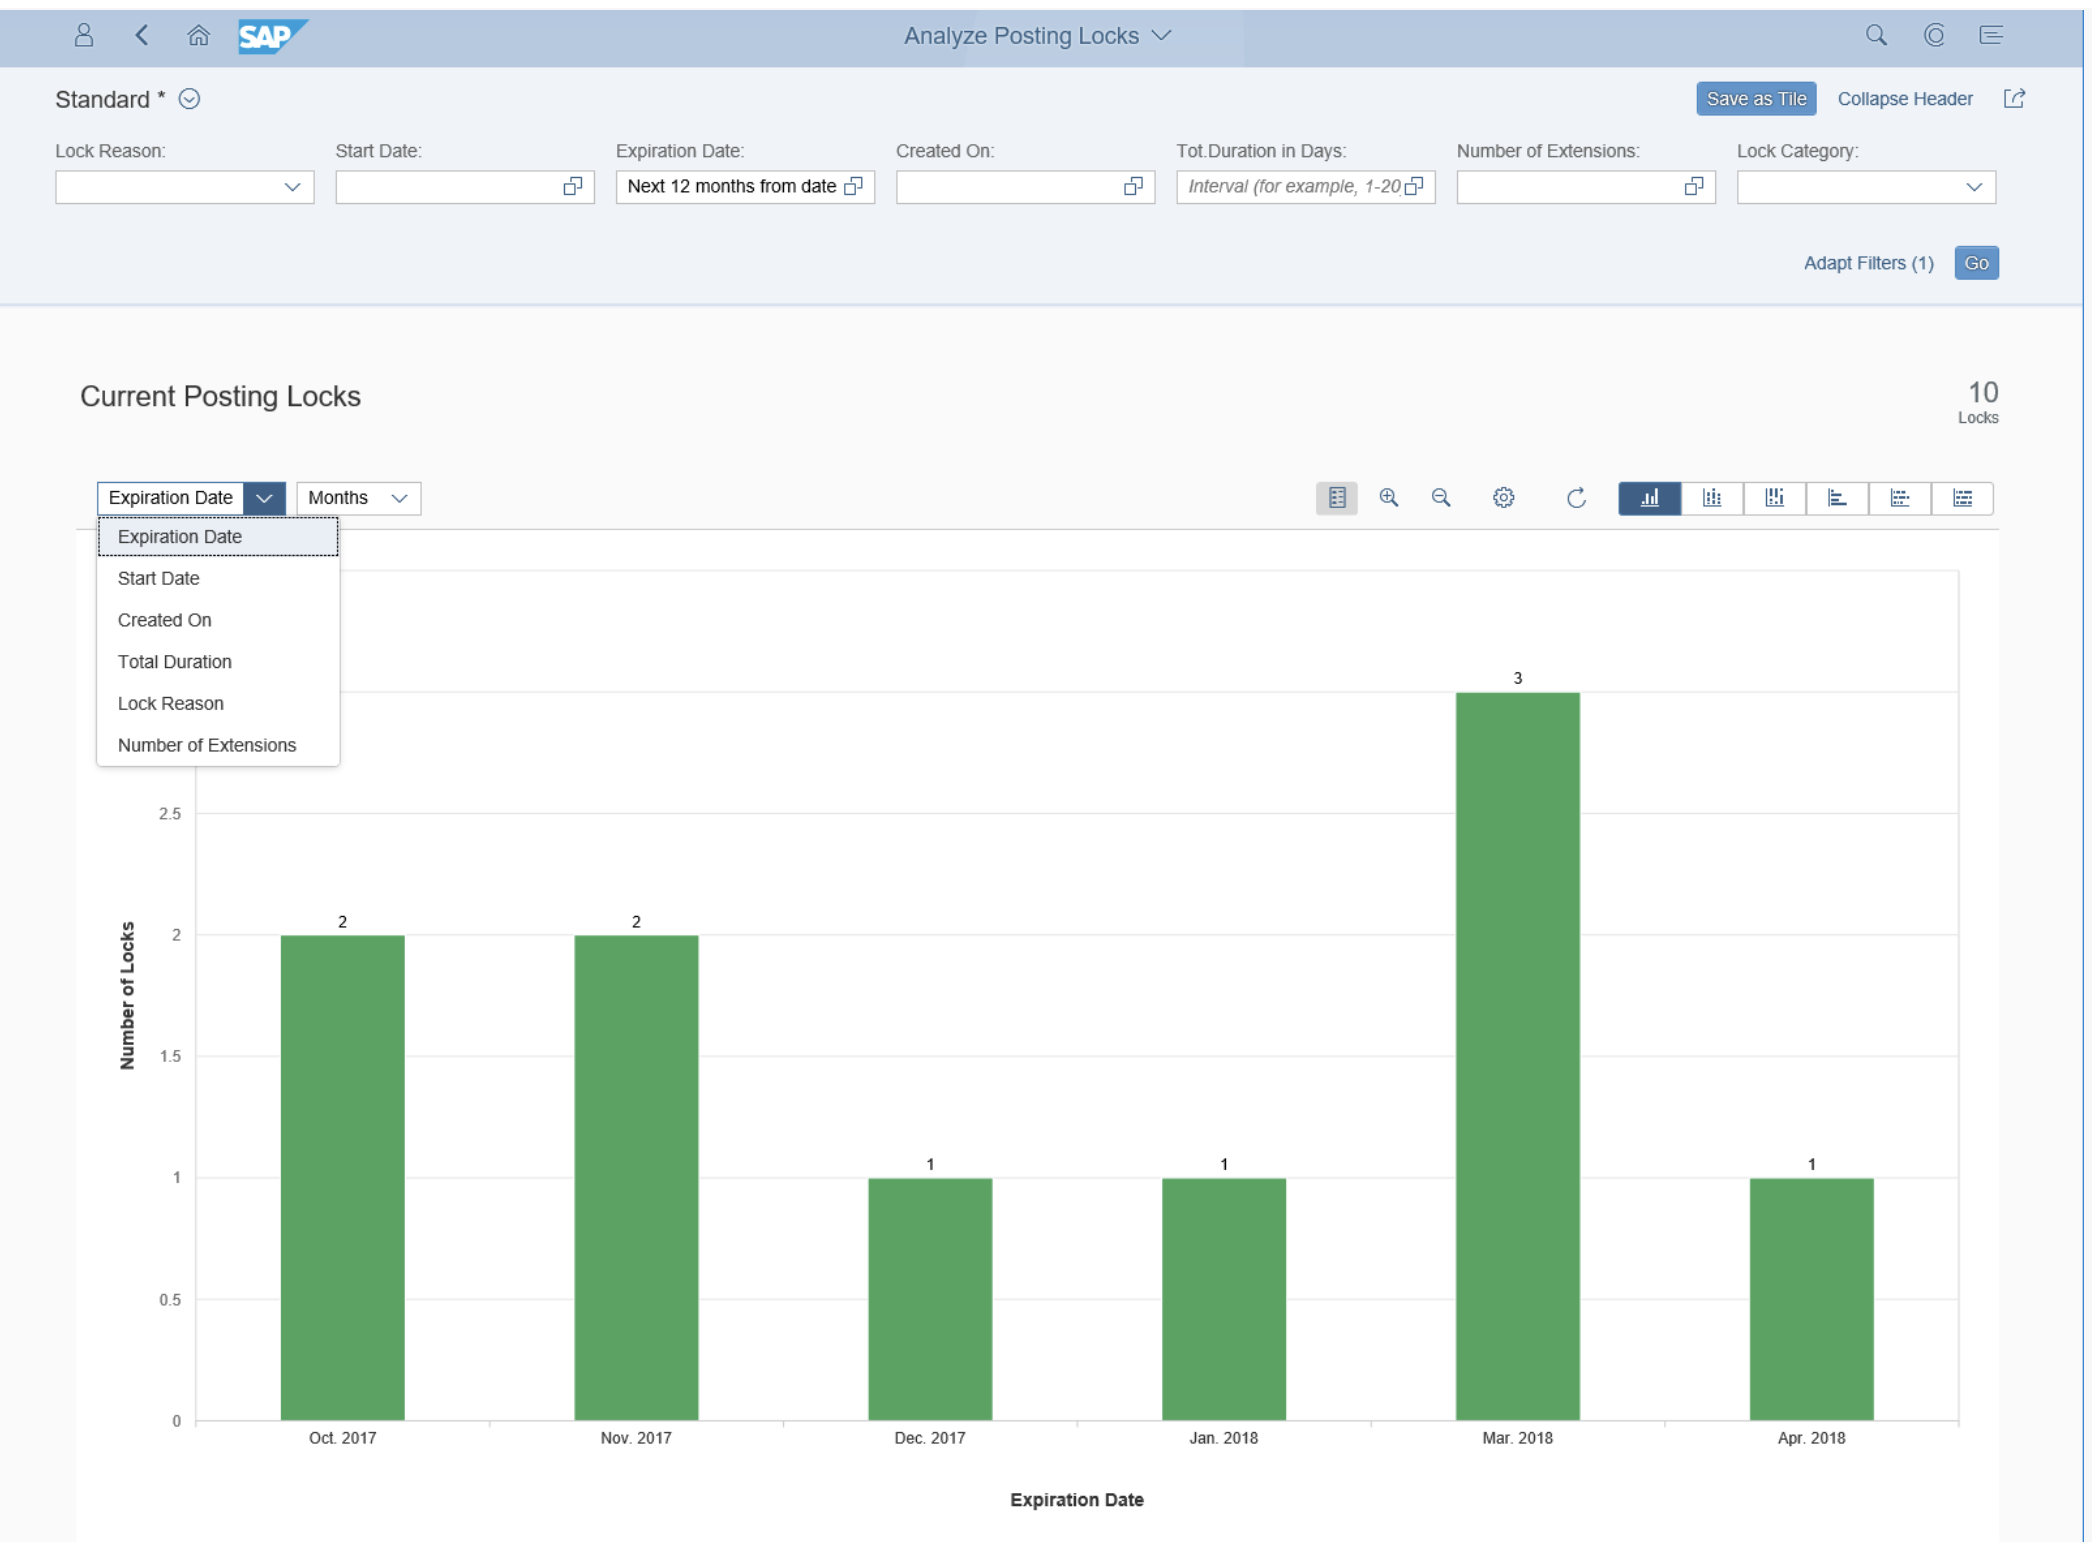Open the Lock Reason filter dropdown
The image size is (2092, 1542).
293,187
